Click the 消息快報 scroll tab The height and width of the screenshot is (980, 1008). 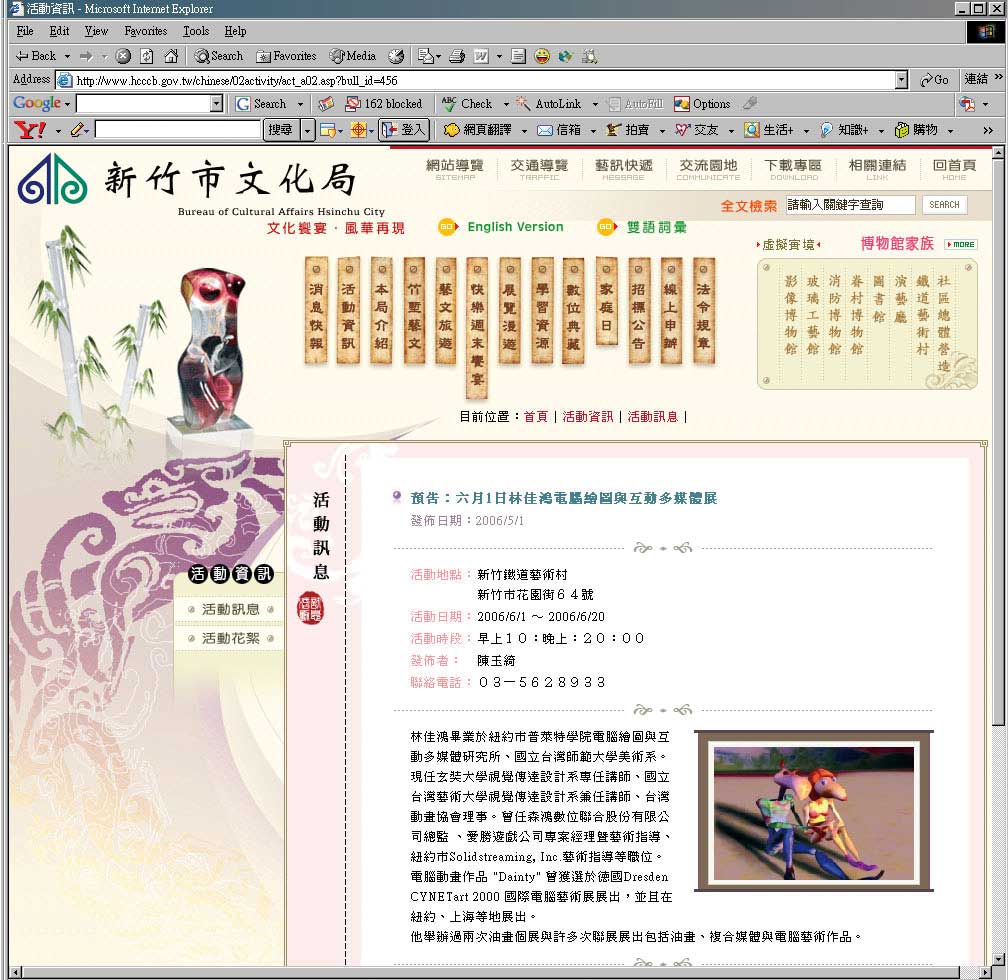pos(316,311)
